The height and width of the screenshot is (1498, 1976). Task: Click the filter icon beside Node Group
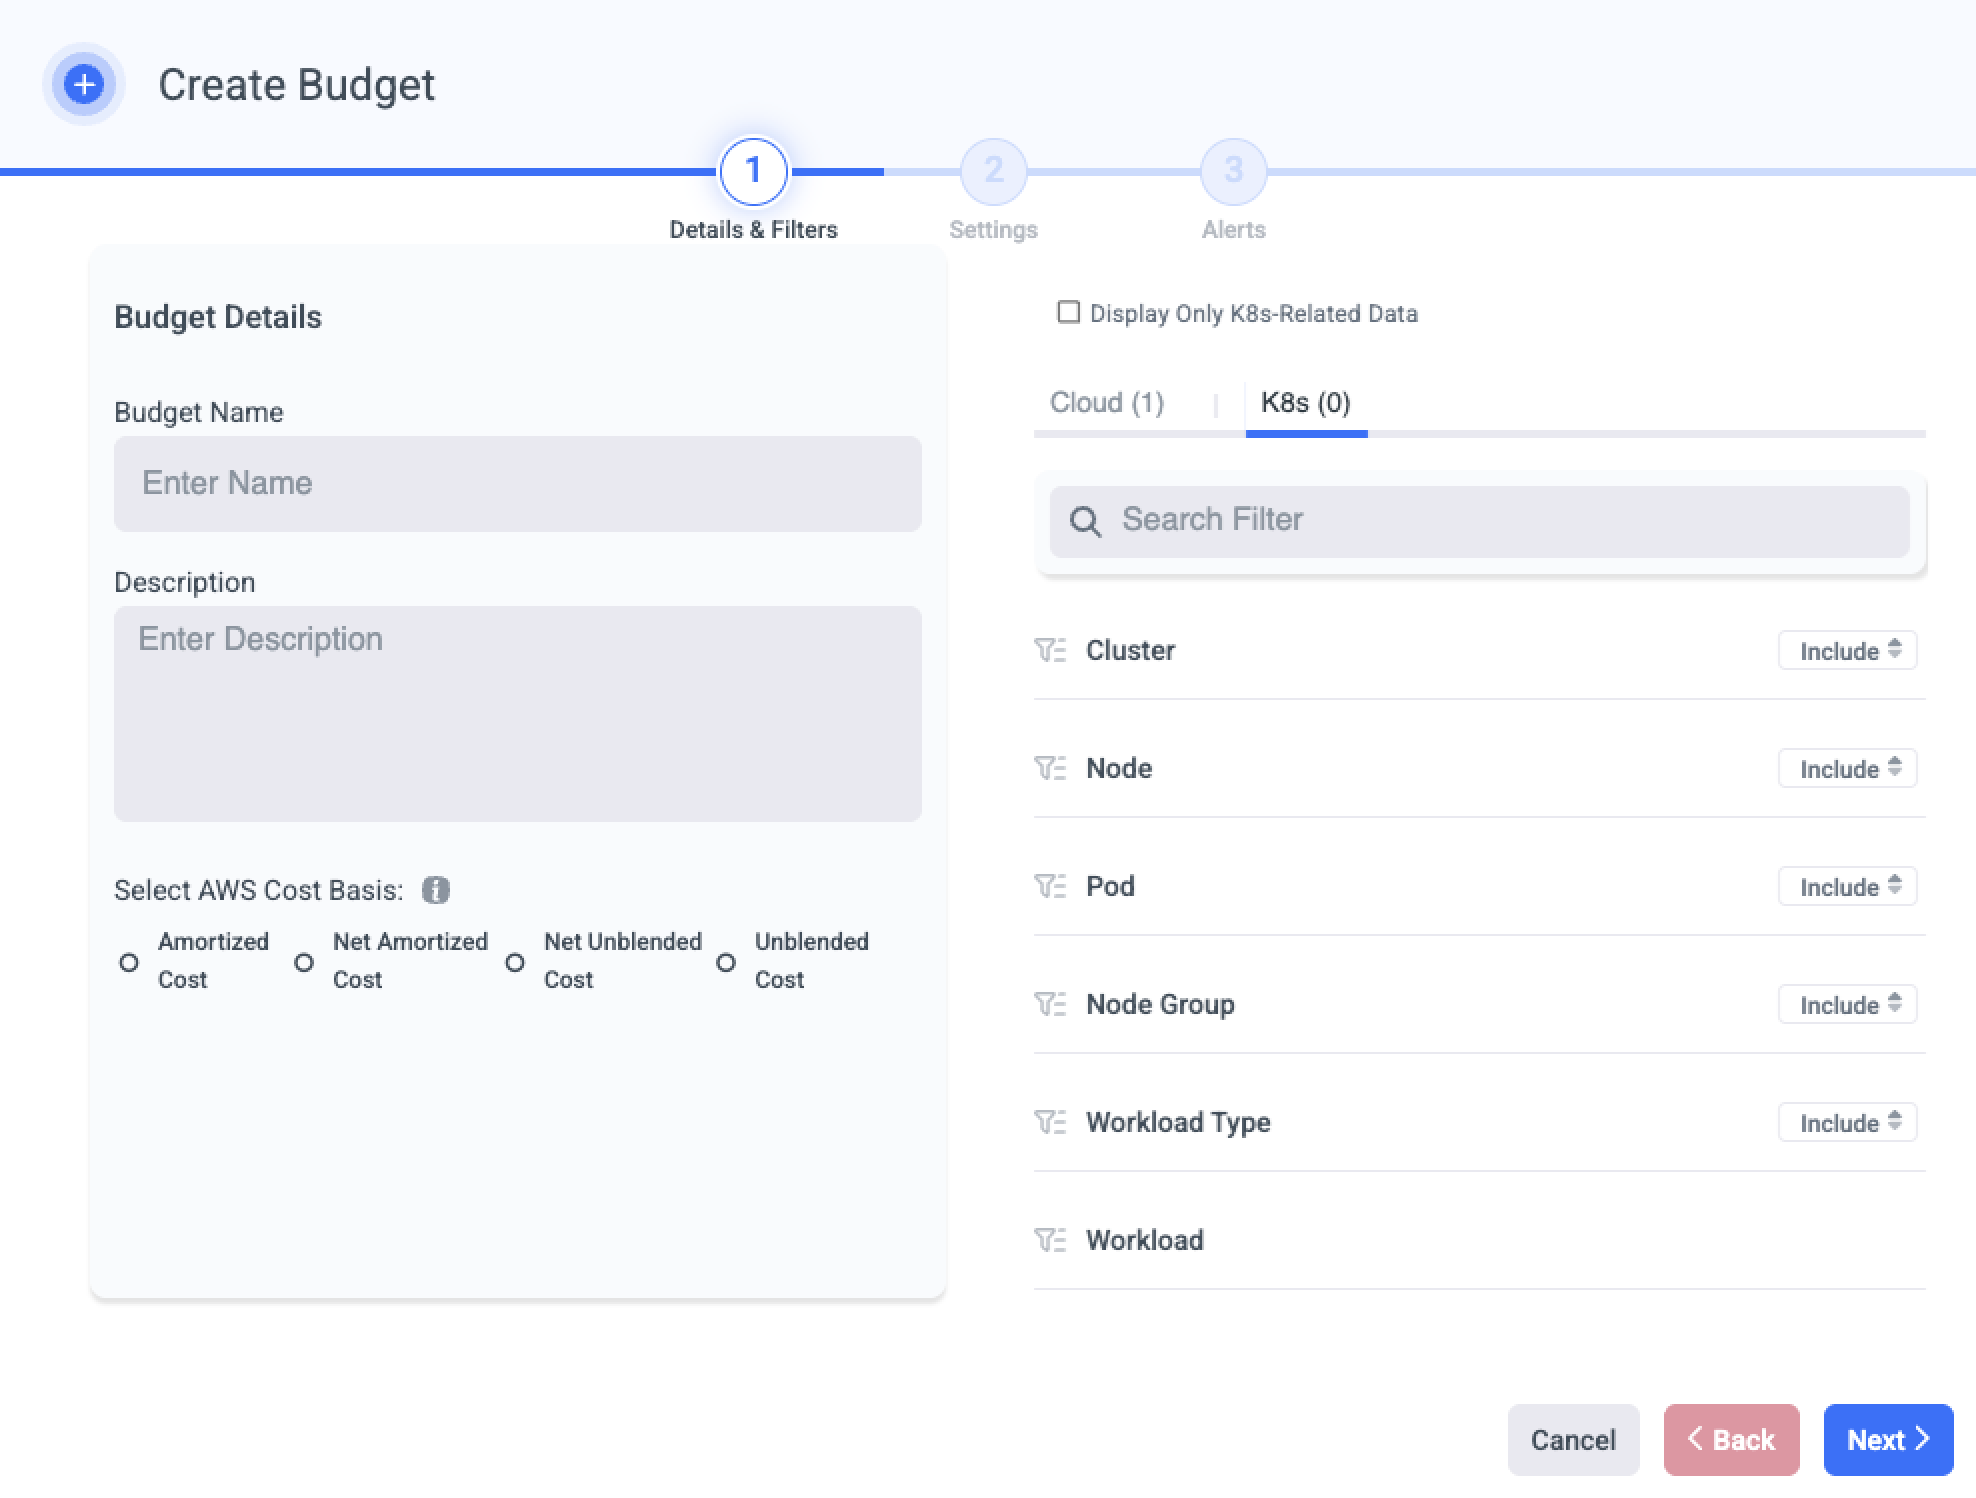1050,1004
